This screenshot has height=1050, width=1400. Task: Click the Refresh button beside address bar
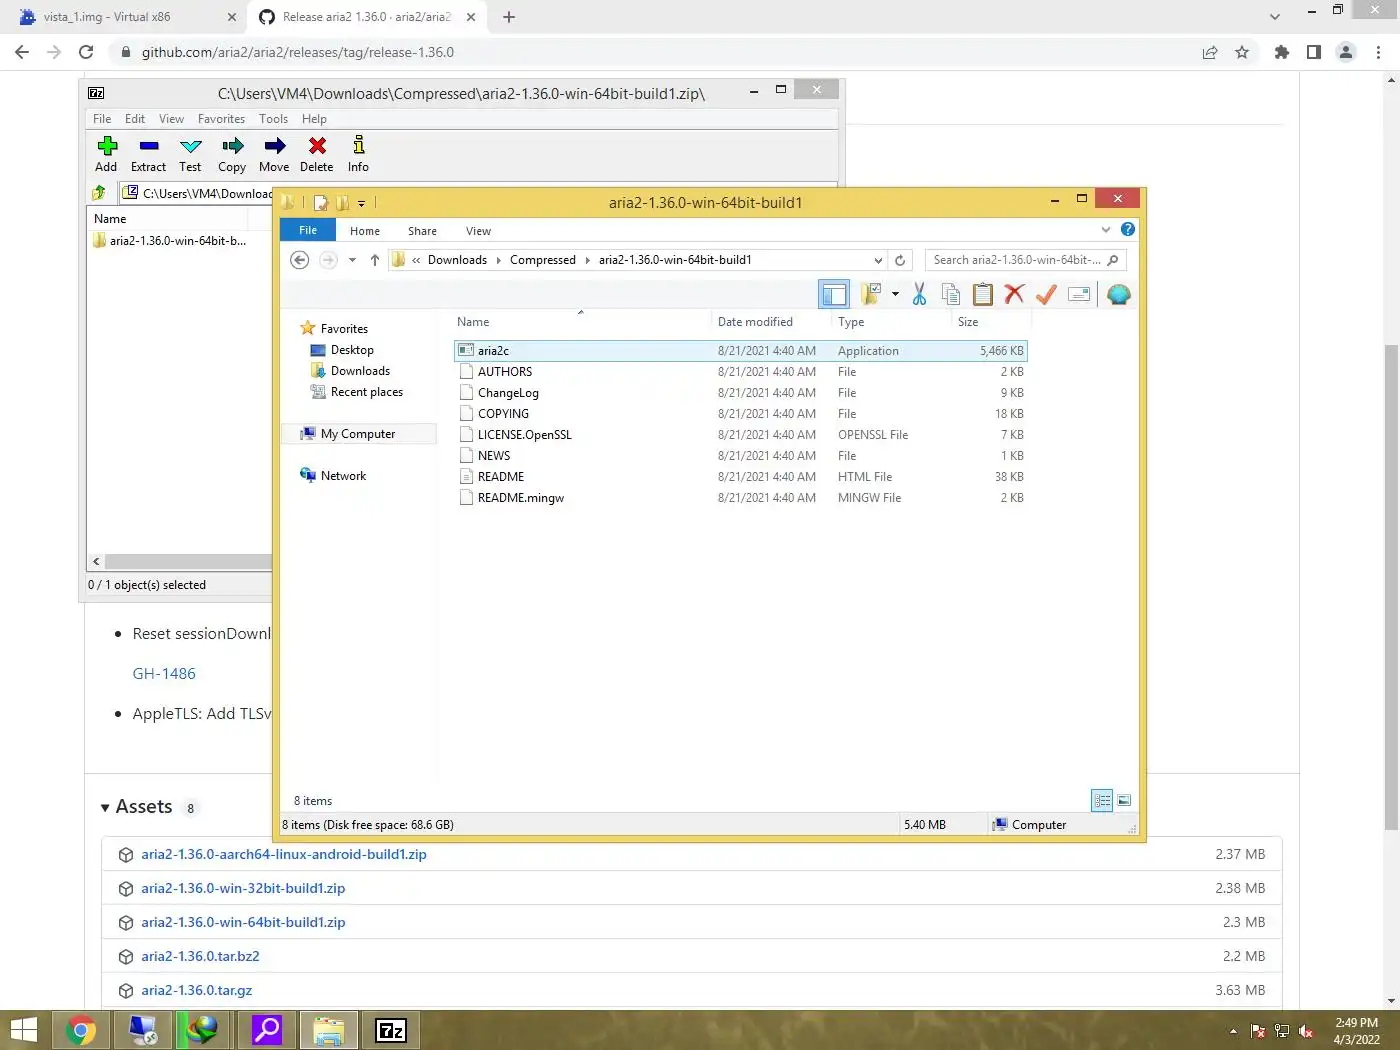[x=900, y=260]
